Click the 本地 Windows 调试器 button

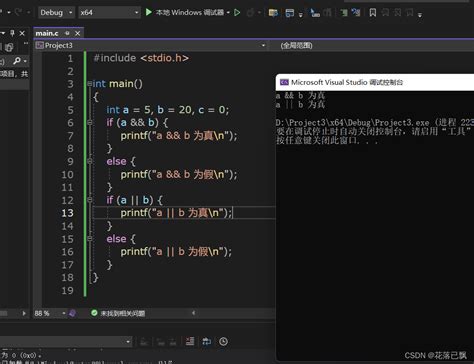click(188, 13)
